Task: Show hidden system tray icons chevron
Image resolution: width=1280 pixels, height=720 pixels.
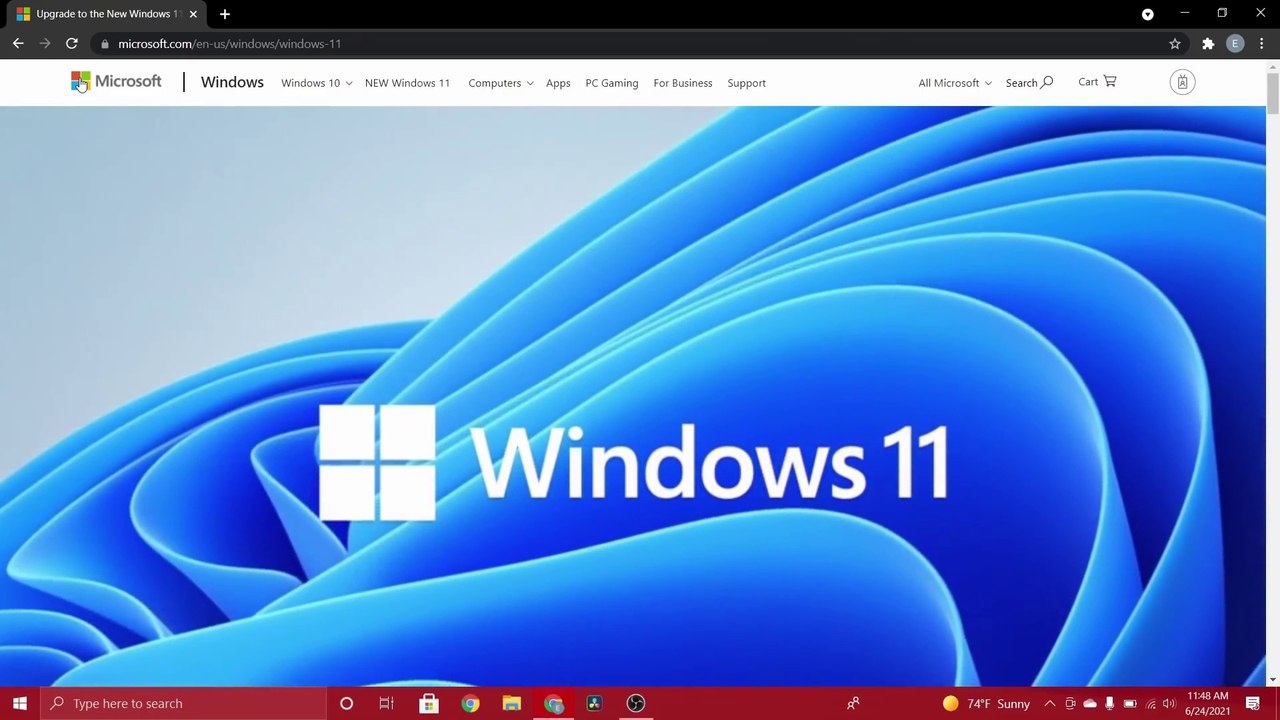Action: [1049, 703]
